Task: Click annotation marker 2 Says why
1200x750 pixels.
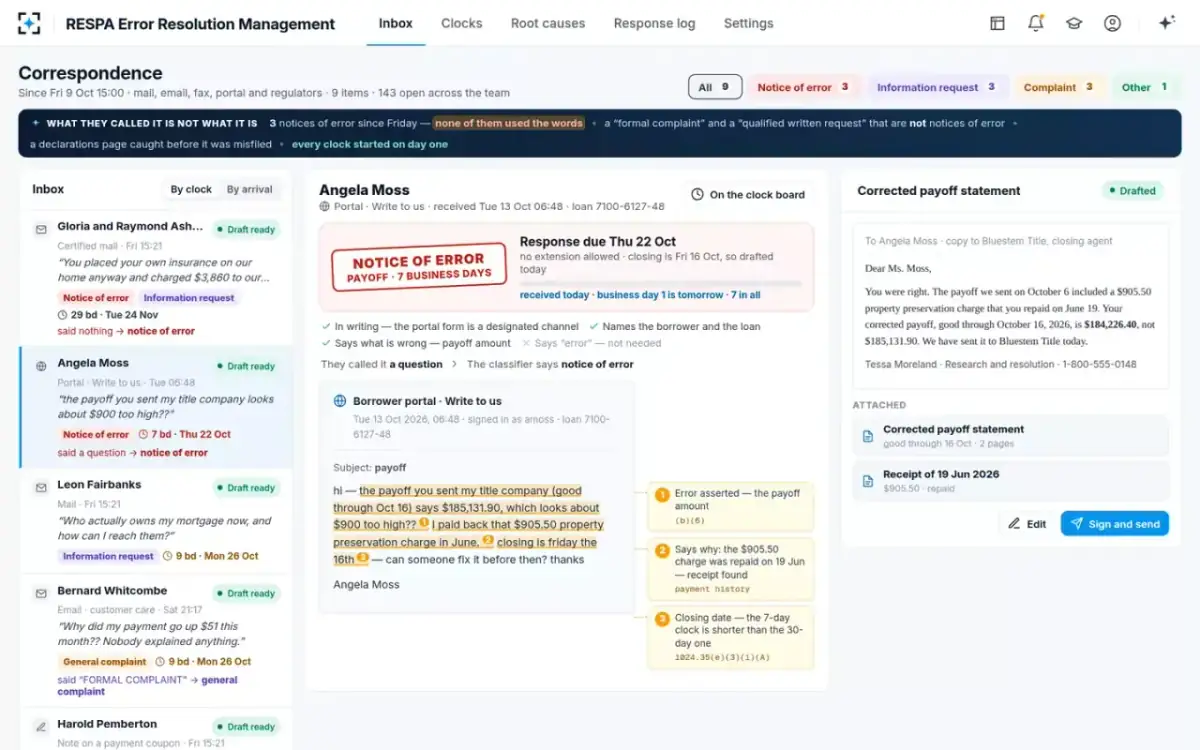Action: [x=662, y=550]
